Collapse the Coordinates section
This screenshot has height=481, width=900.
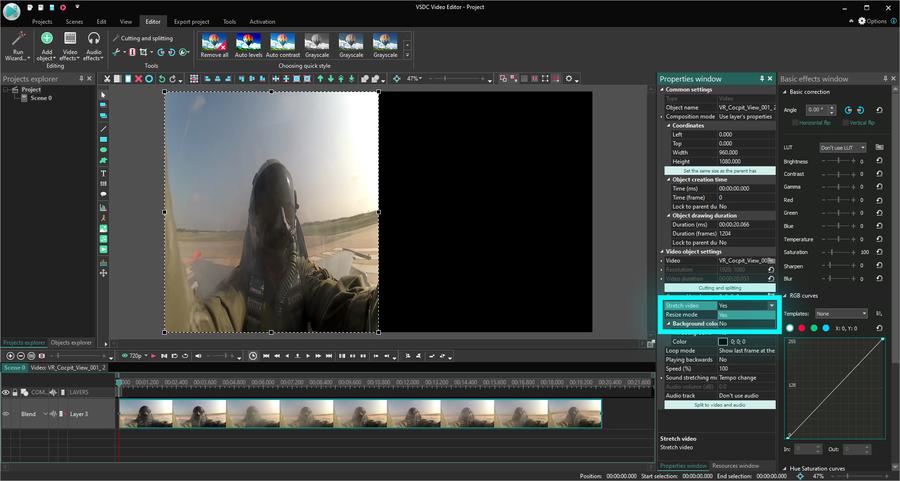pos(669,125)
